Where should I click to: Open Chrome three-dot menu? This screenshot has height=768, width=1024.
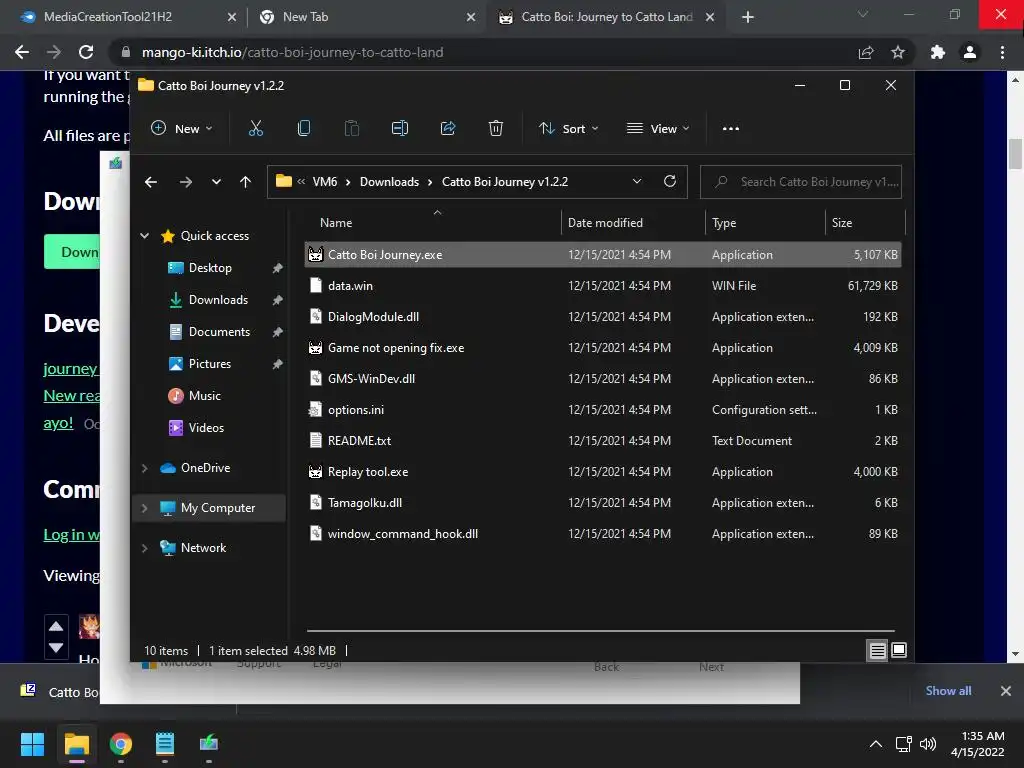coord(1002,52)
